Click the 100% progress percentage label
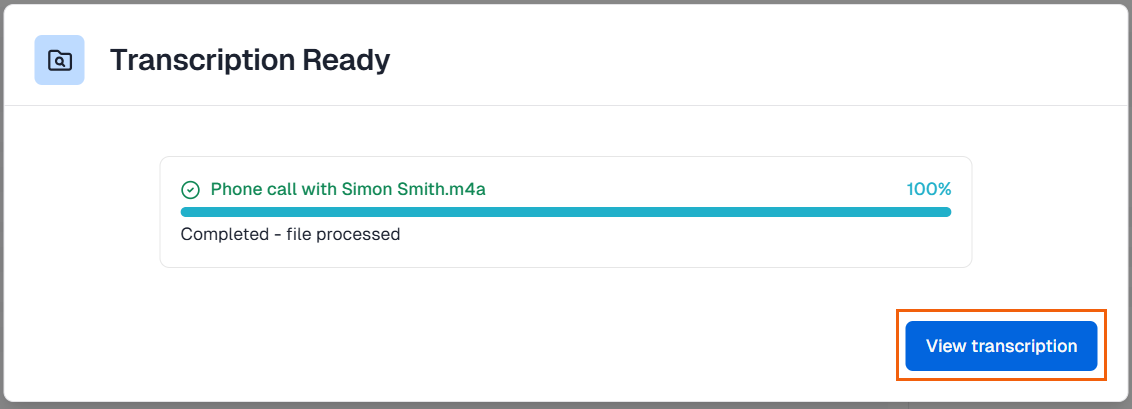This screenshot has width=1132, height=409. [928, 189]
